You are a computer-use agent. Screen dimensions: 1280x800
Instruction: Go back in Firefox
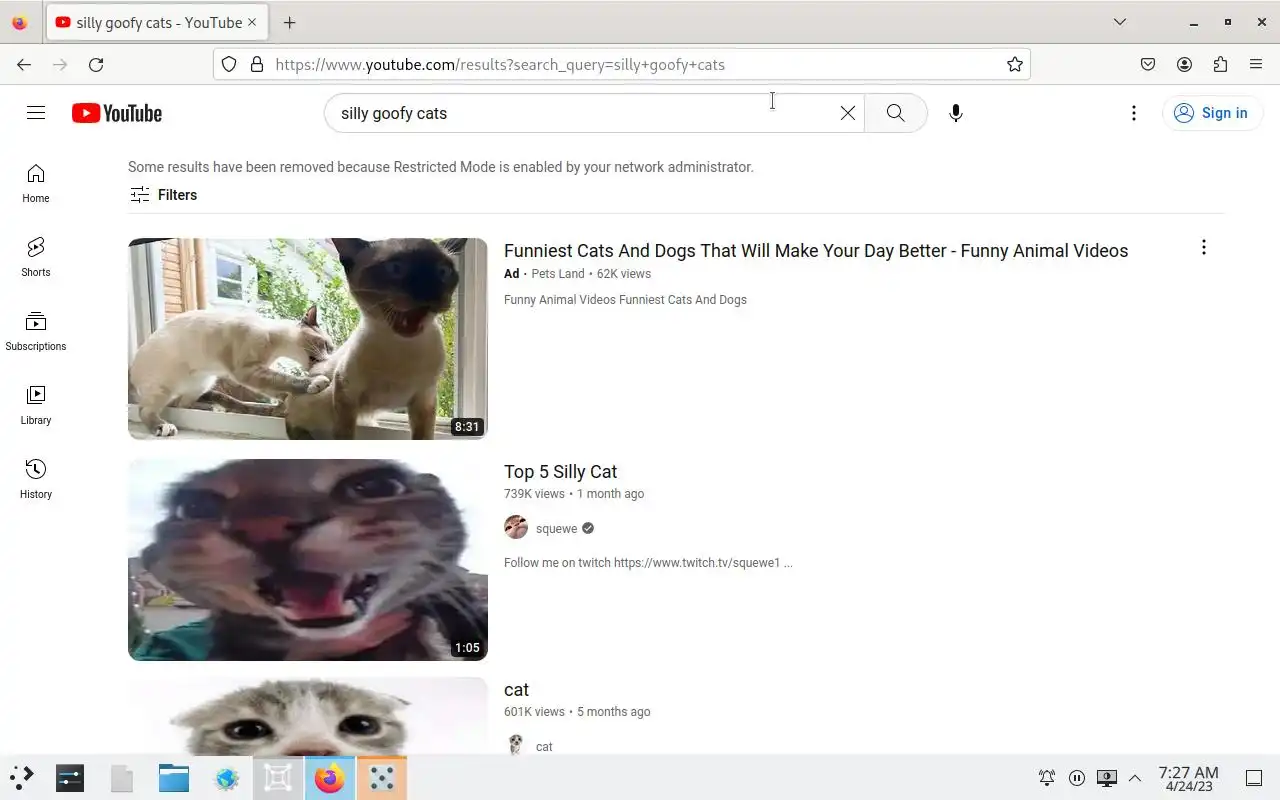pyautogui.click(x=24, y=65)
